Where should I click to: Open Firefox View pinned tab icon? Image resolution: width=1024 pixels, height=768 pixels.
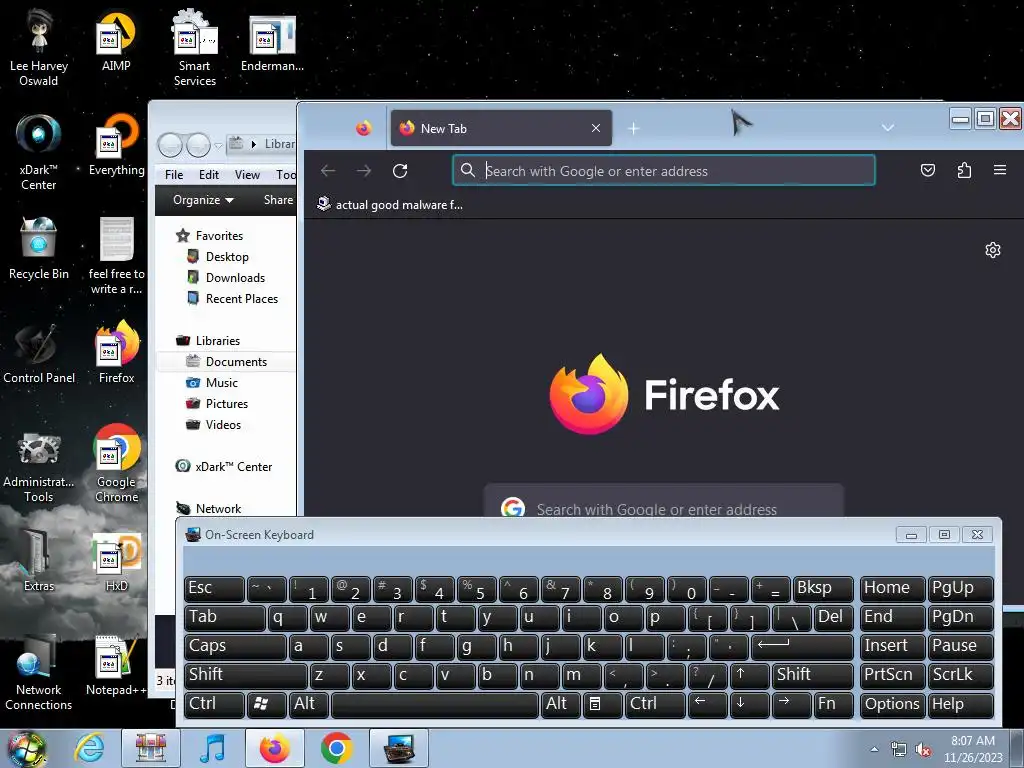coord(364,128)
